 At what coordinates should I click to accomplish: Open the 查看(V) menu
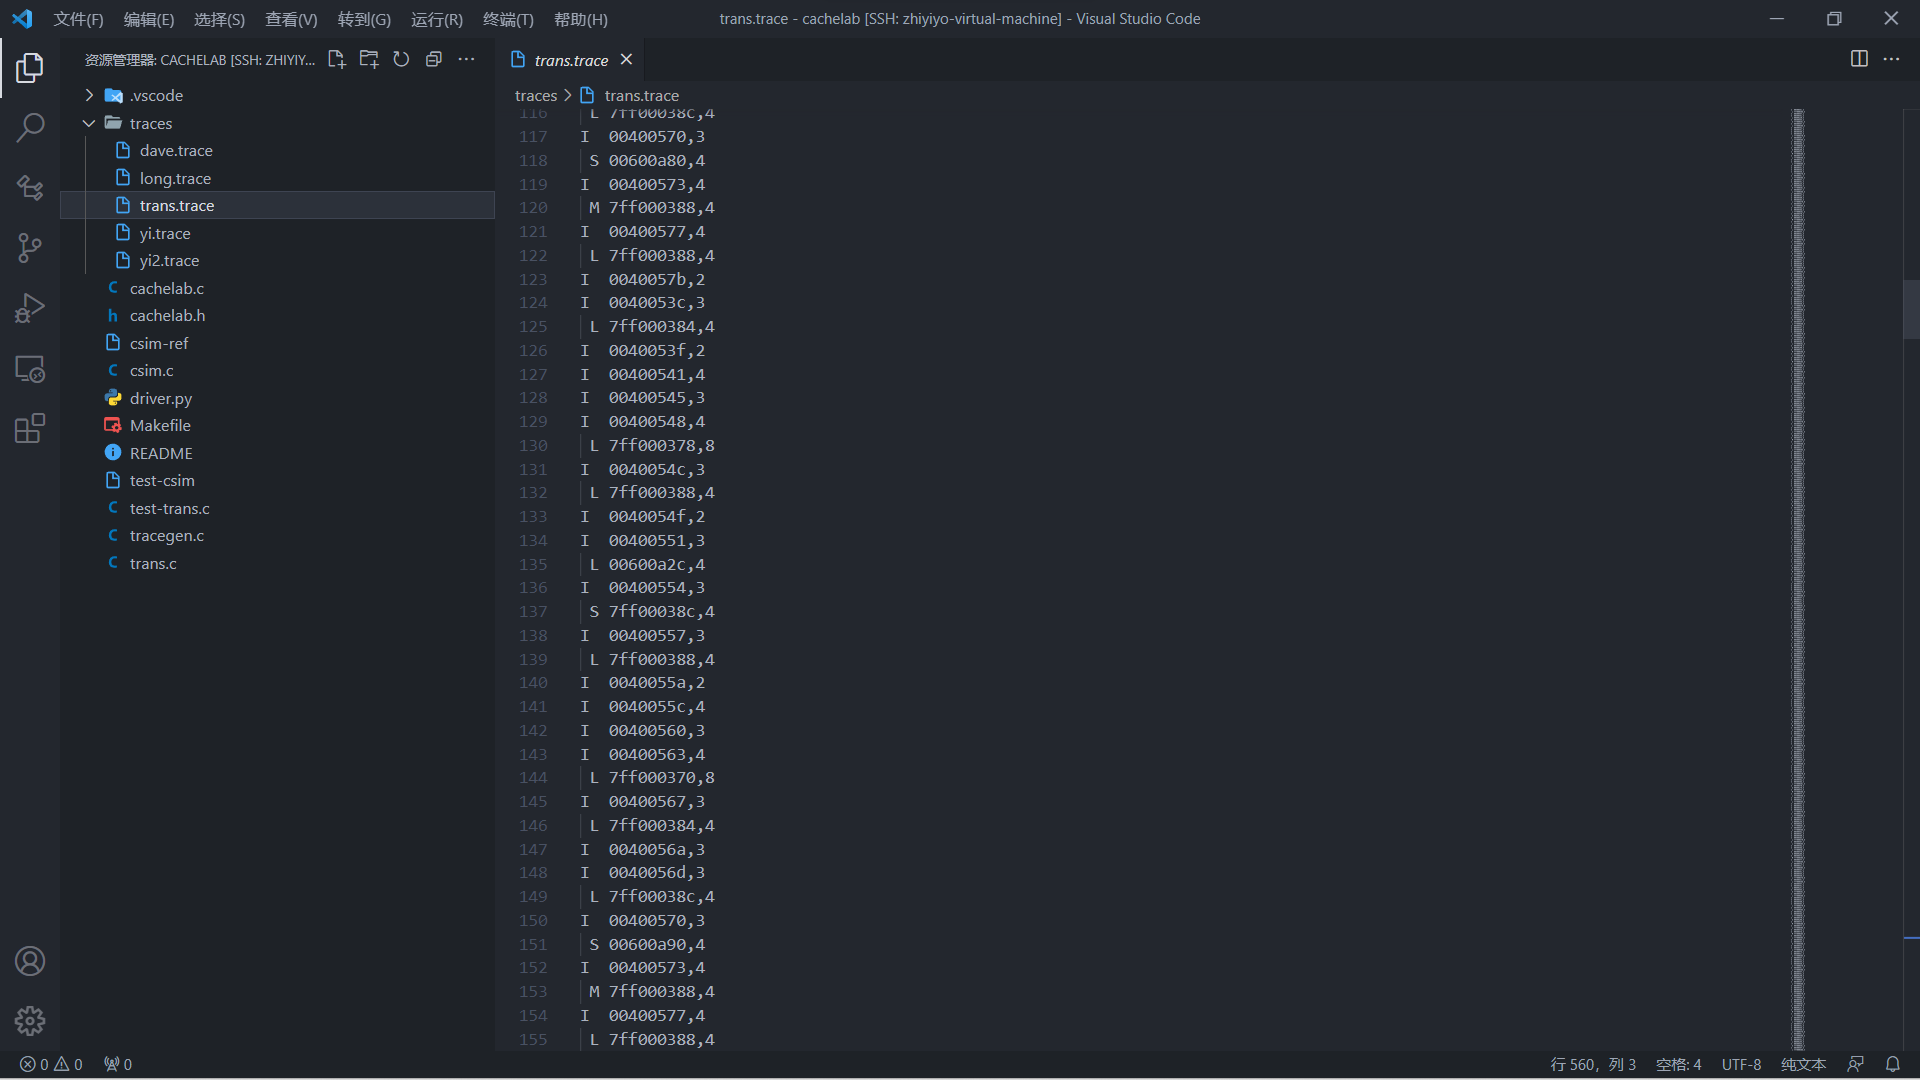291,19
